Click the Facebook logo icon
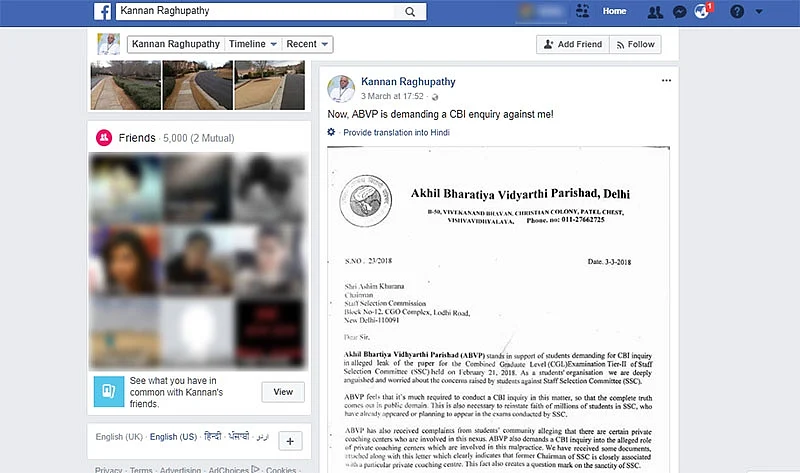Viewport: 800px width, 473px height. (x=103, y=11)
